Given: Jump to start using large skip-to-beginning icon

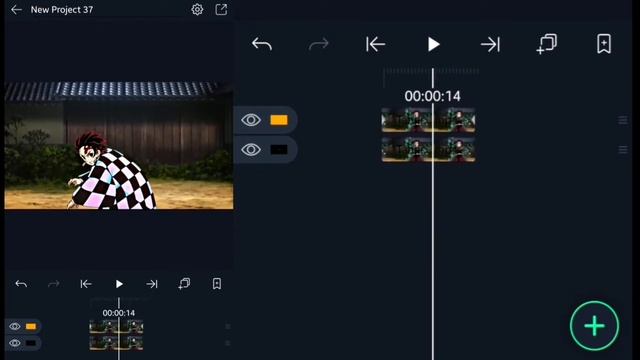Looking at the screenshot, I should click(x=375, y=44).
